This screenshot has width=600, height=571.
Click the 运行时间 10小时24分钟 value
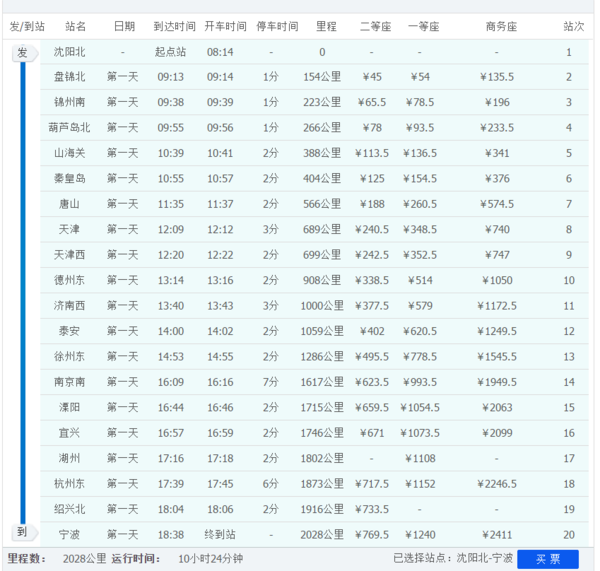(x=210, y=559)
